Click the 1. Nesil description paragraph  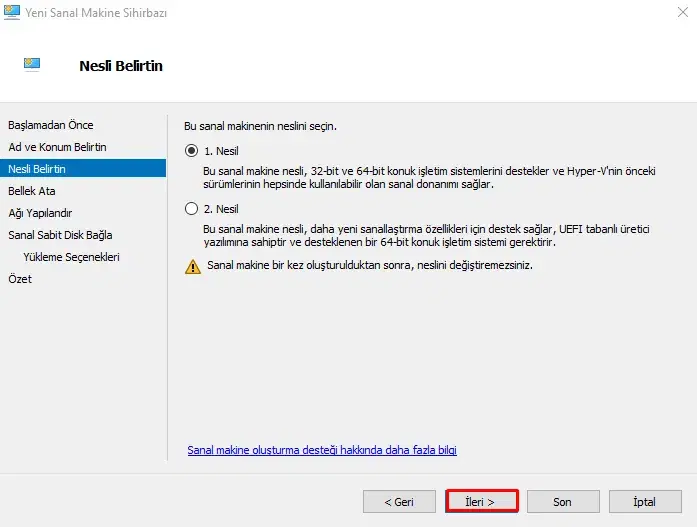tap(429, 177)
